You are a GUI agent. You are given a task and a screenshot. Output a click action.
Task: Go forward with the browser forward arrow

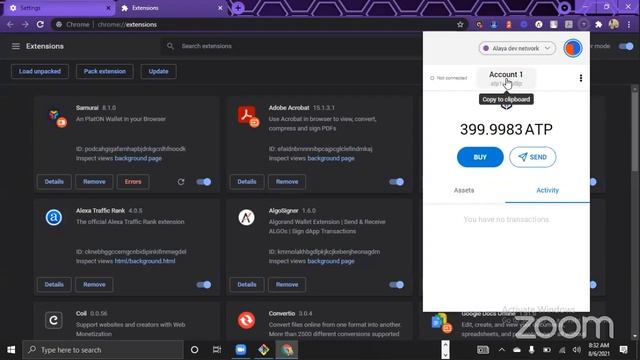[x=25, y=24]
